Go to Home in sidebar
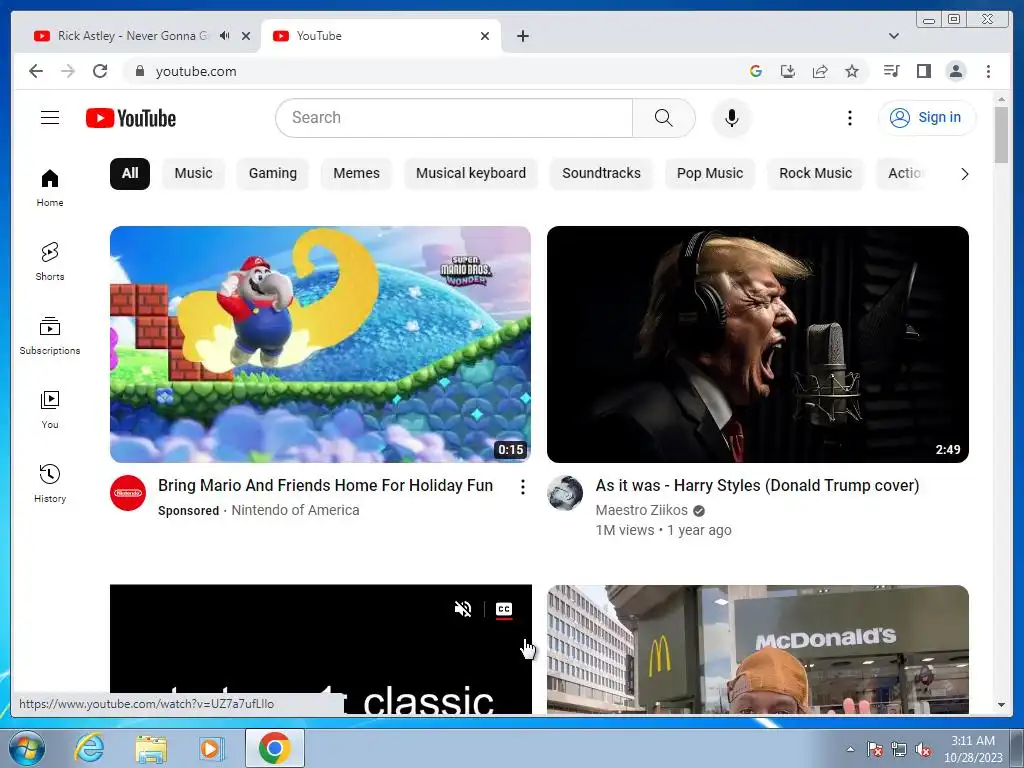This screenshot has height=768, width=1024. [50, 189]
